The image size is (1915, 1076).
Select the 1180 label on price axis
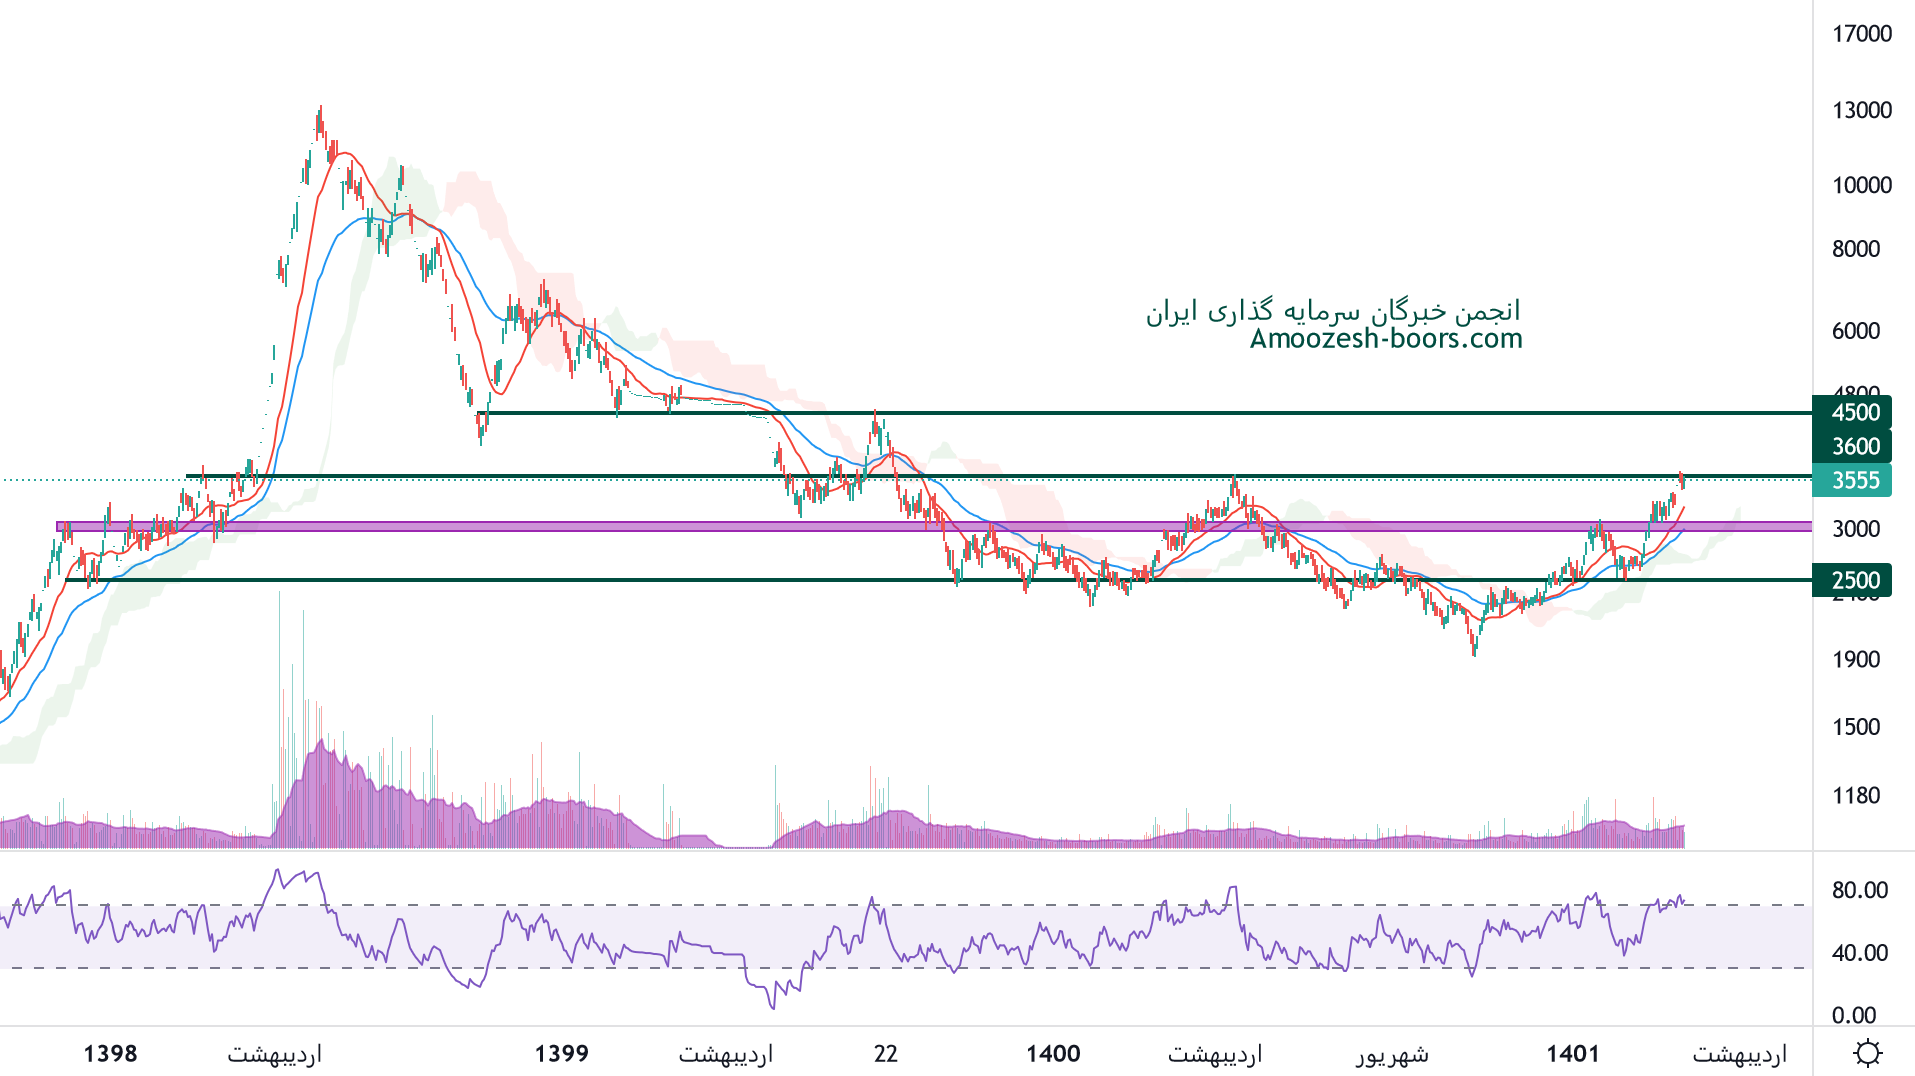(x=1855, y=795)
